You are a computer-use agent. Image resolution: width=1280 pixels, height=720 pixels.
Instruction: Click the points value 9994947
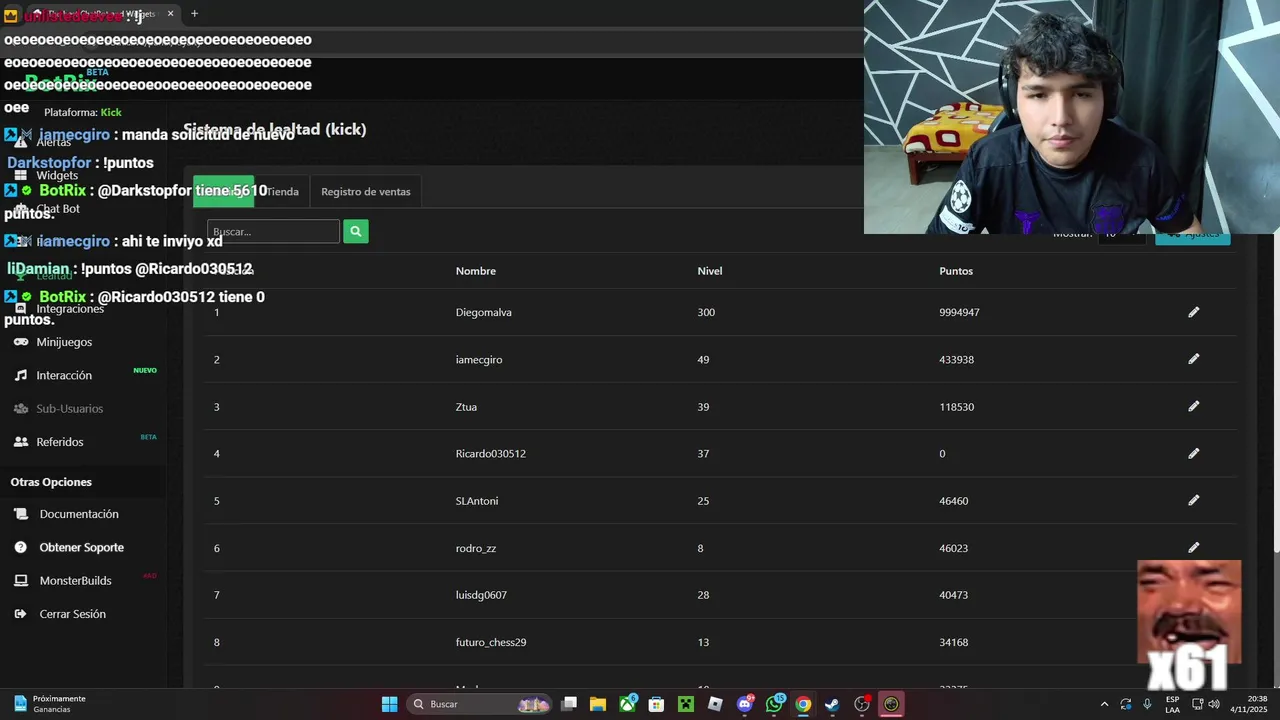[x=960, y=312]
